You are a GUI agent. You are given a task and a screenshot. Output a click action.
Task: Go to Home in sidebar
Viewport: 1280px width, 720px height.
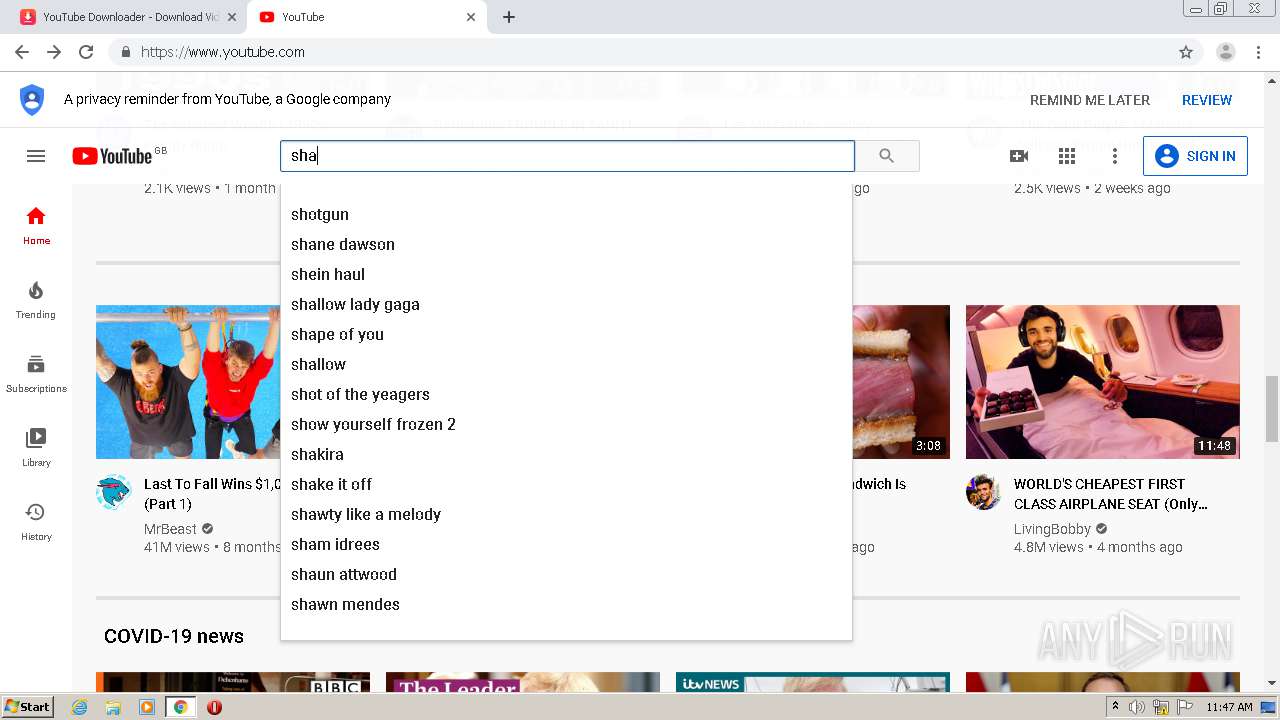[x=36, y=226]
